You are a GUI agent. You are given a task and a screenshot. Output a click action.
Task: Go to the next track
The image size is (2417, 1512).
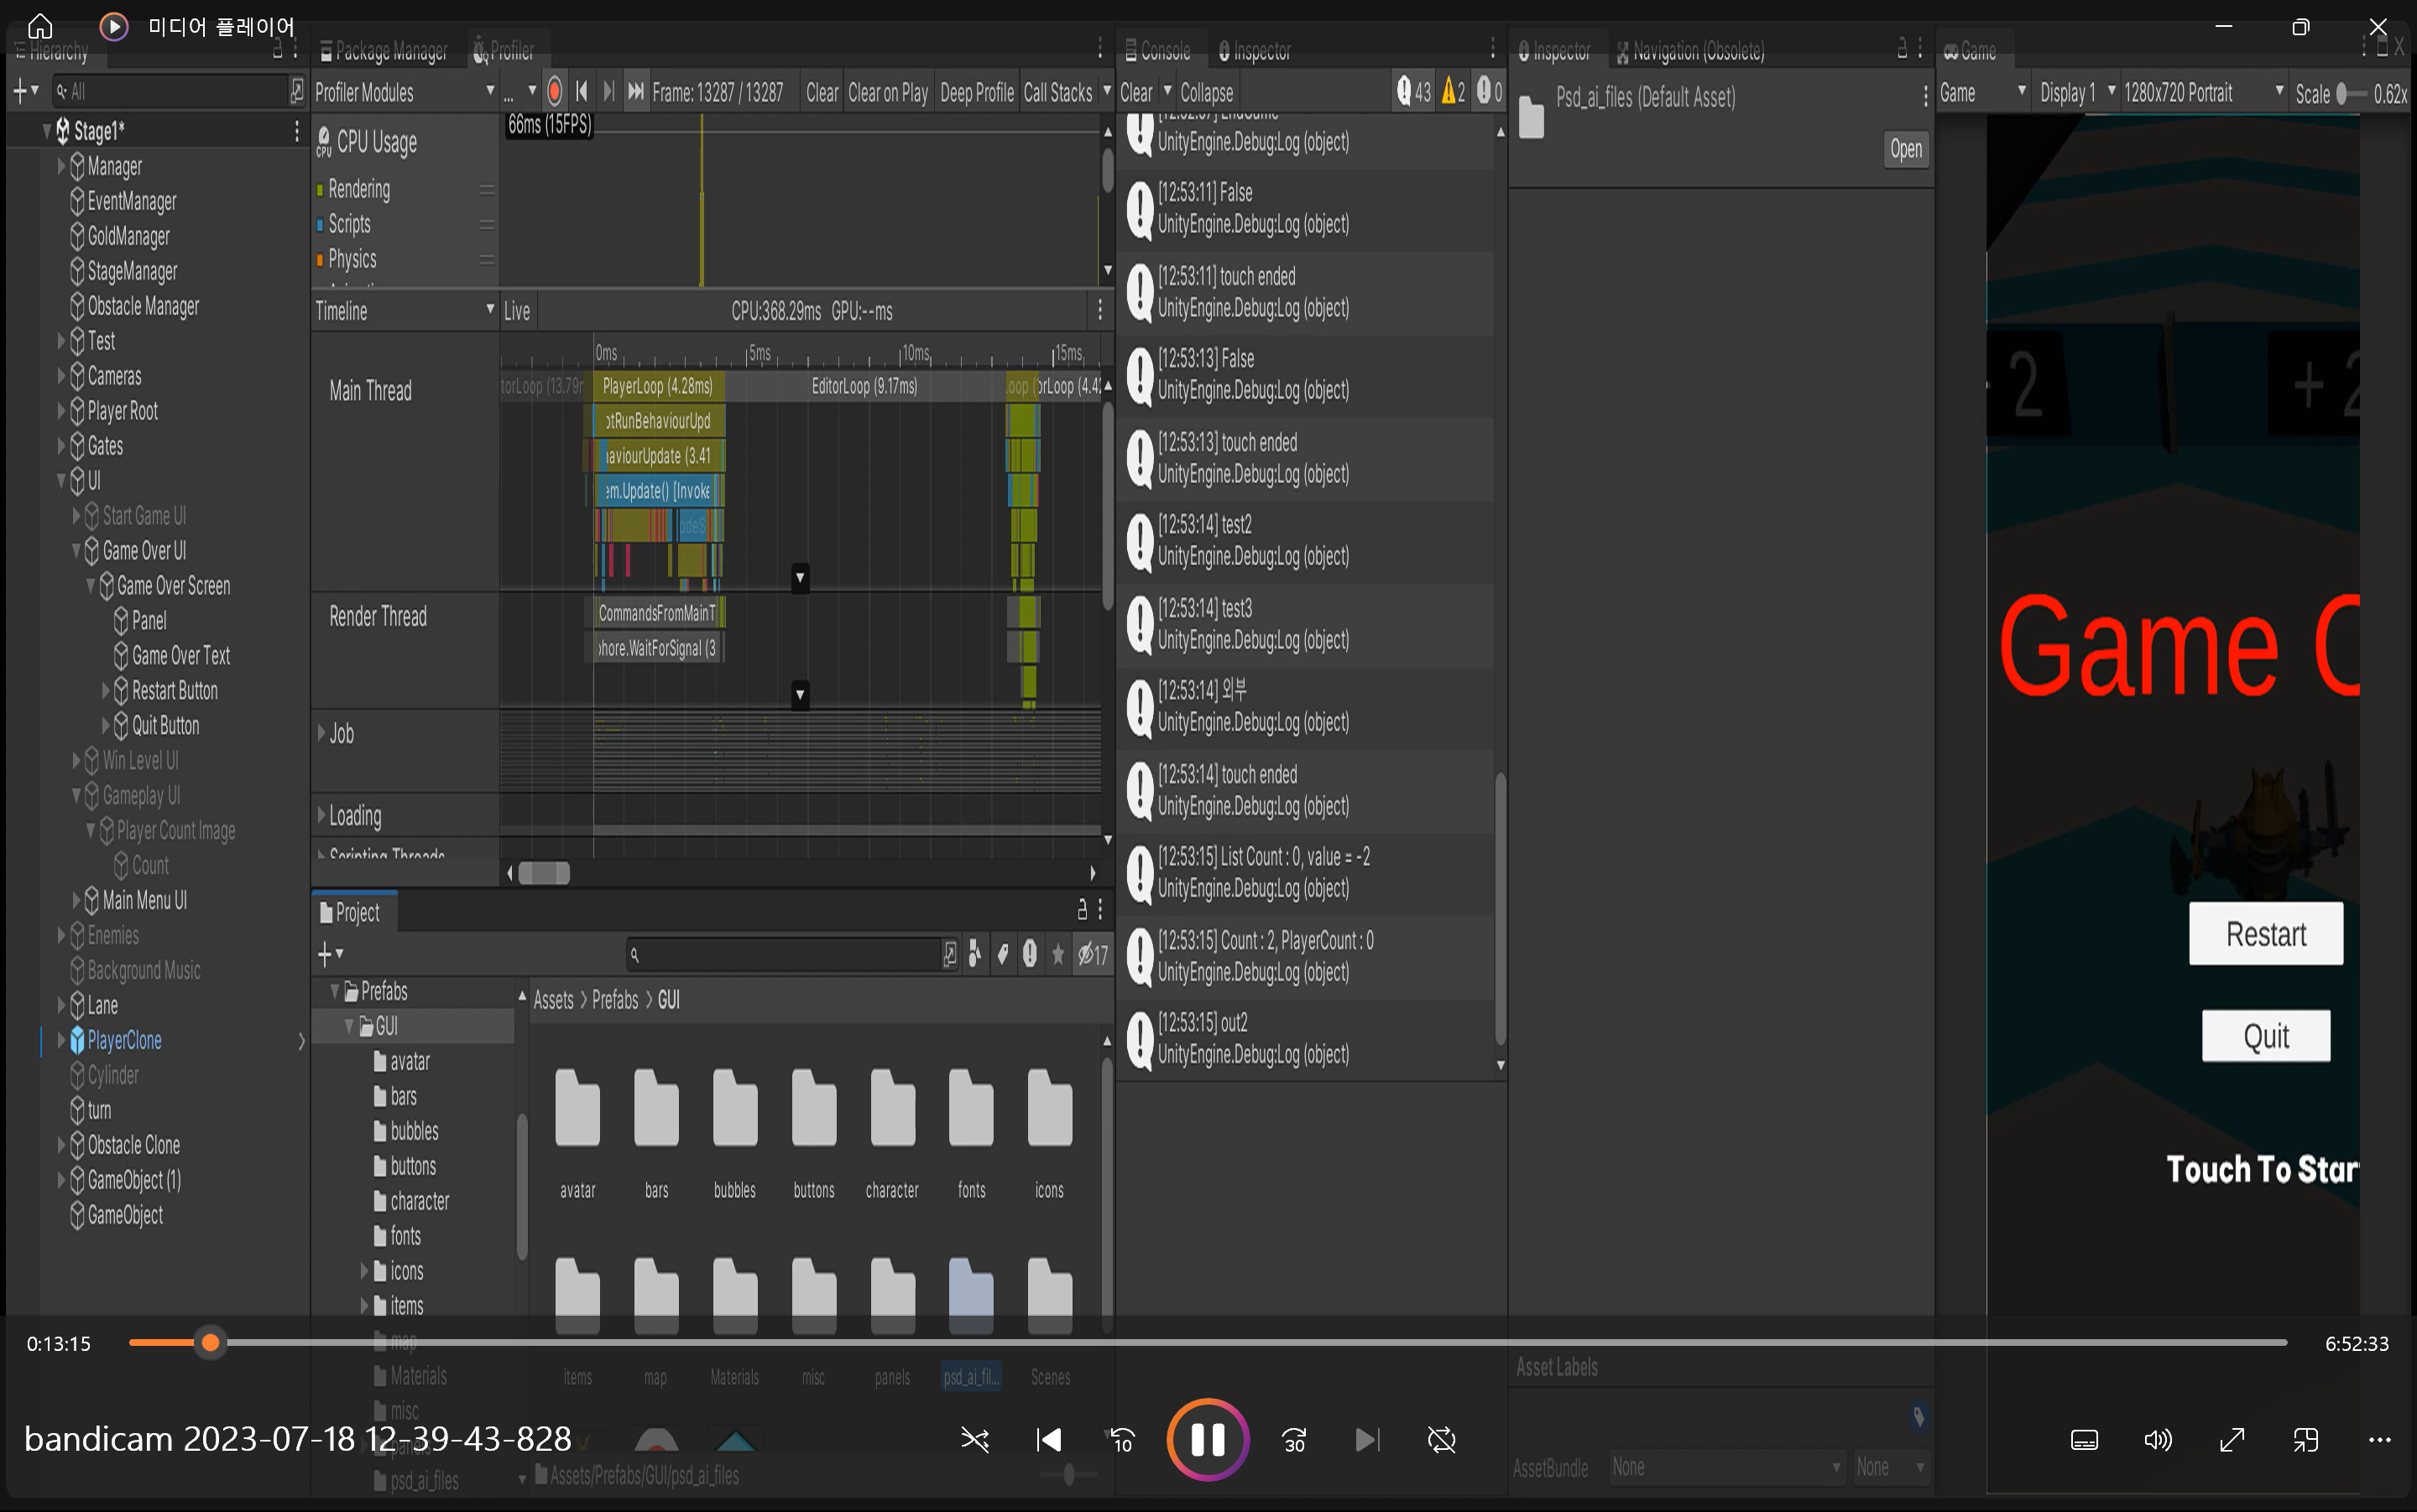(x=1367, y=1440)
